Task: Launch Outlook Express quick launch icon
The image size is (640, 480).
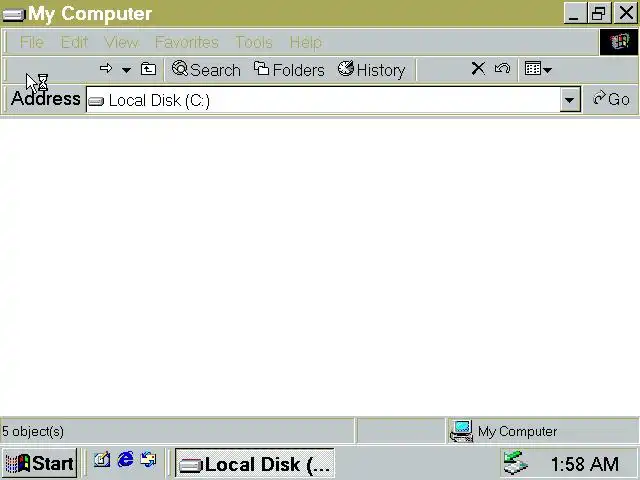Action: [148, 459]
